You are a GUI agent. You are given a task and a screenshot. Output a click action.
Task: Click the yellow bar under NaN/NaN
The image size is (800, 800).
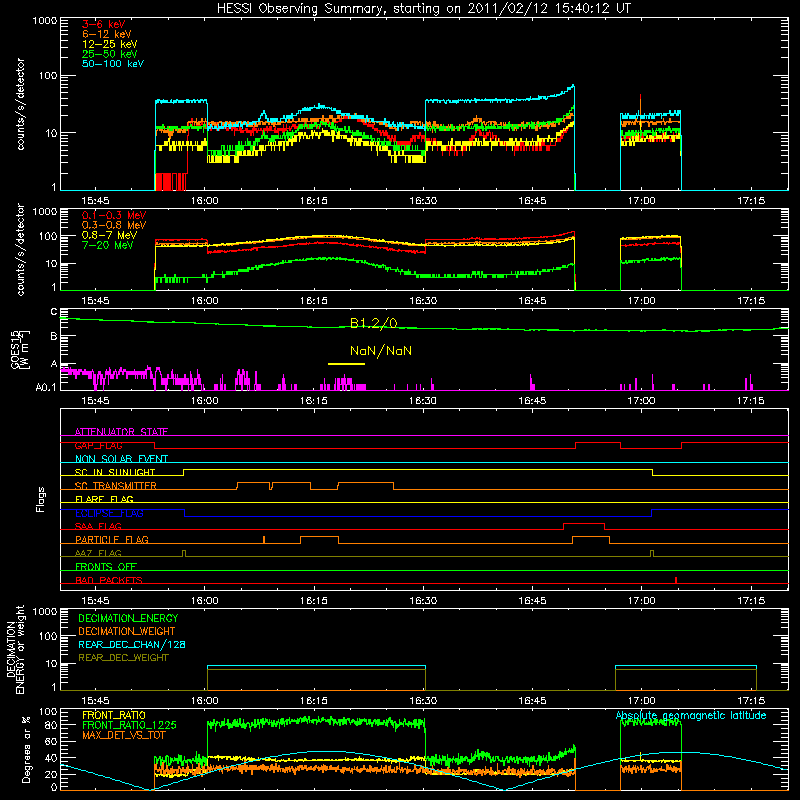pyautogui.click(x=346, y=364)
